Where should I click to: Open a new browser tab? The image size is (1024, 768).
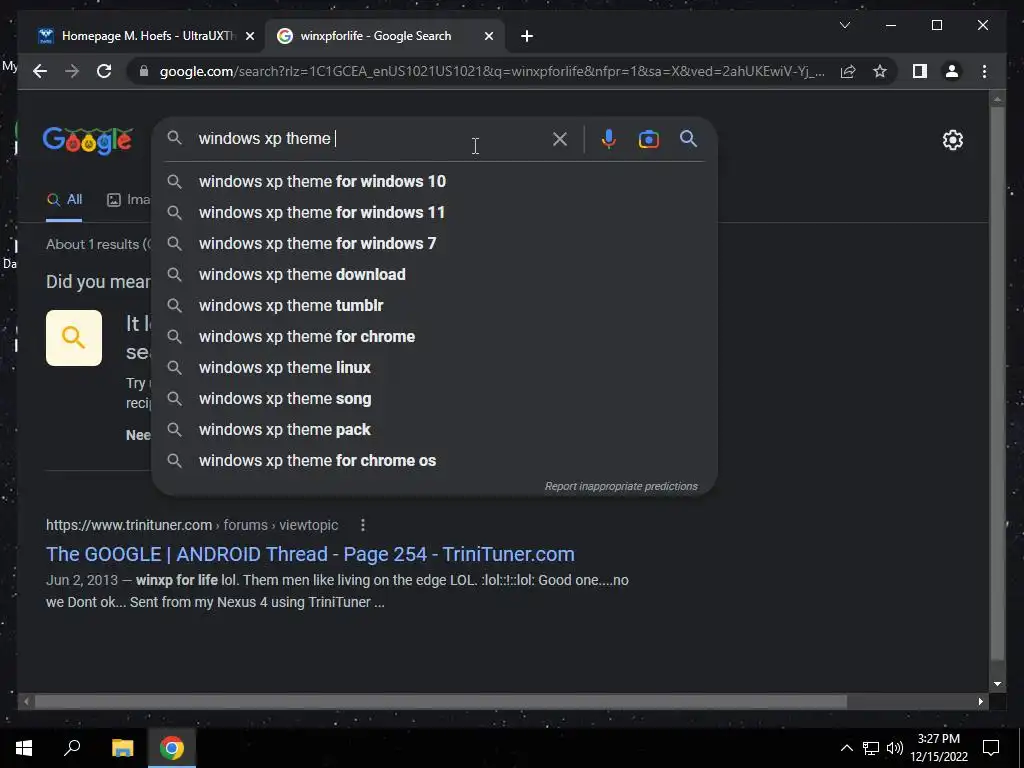pos(526,36)
